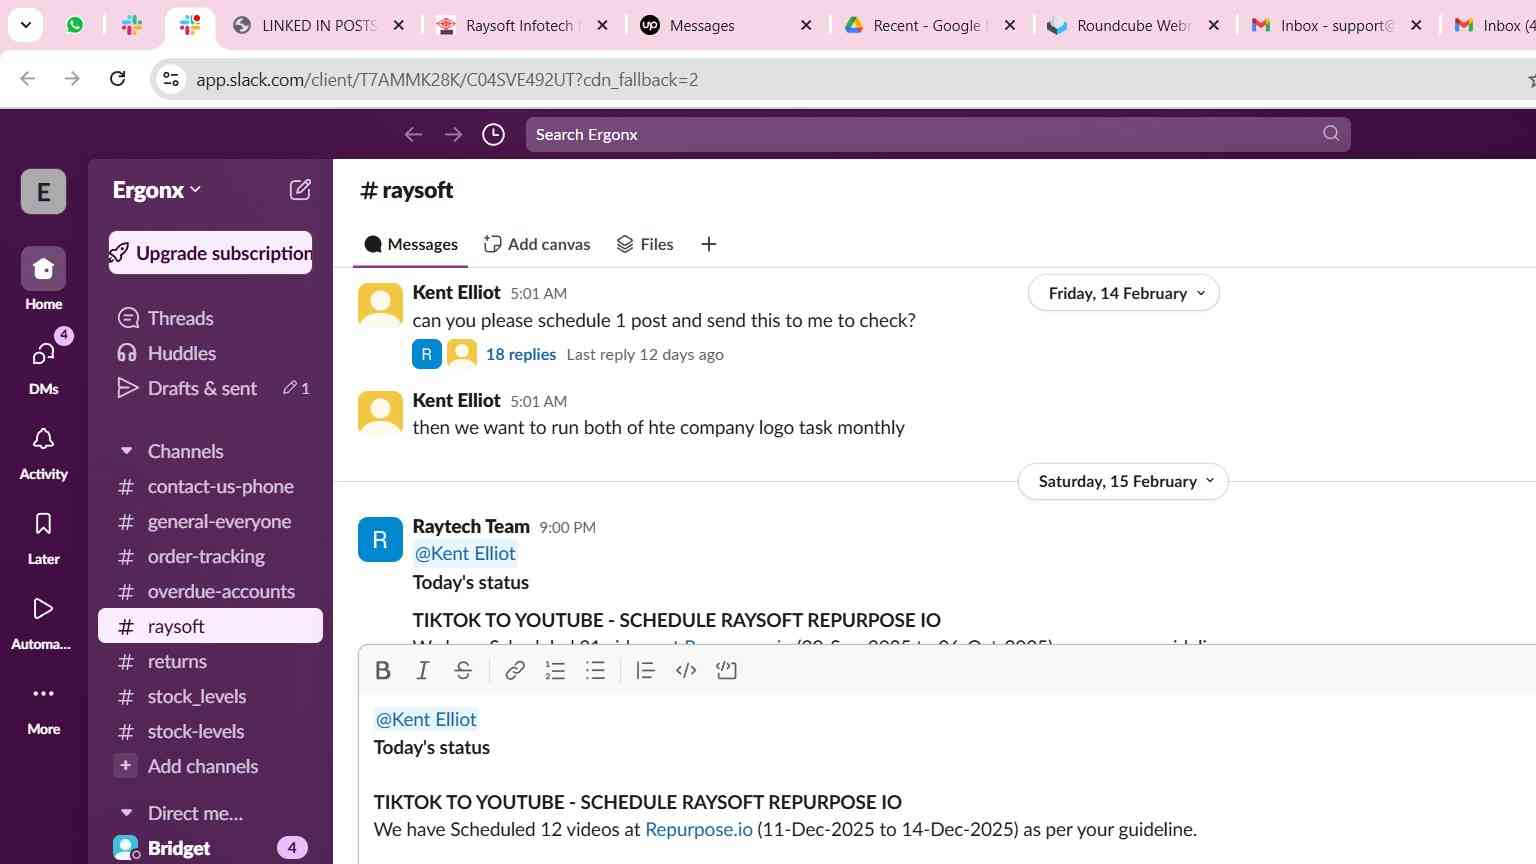Open the browser tab search dropdown
This screenshot has height=864, width=1536.
pyautogui.click(x=25, y=25)
